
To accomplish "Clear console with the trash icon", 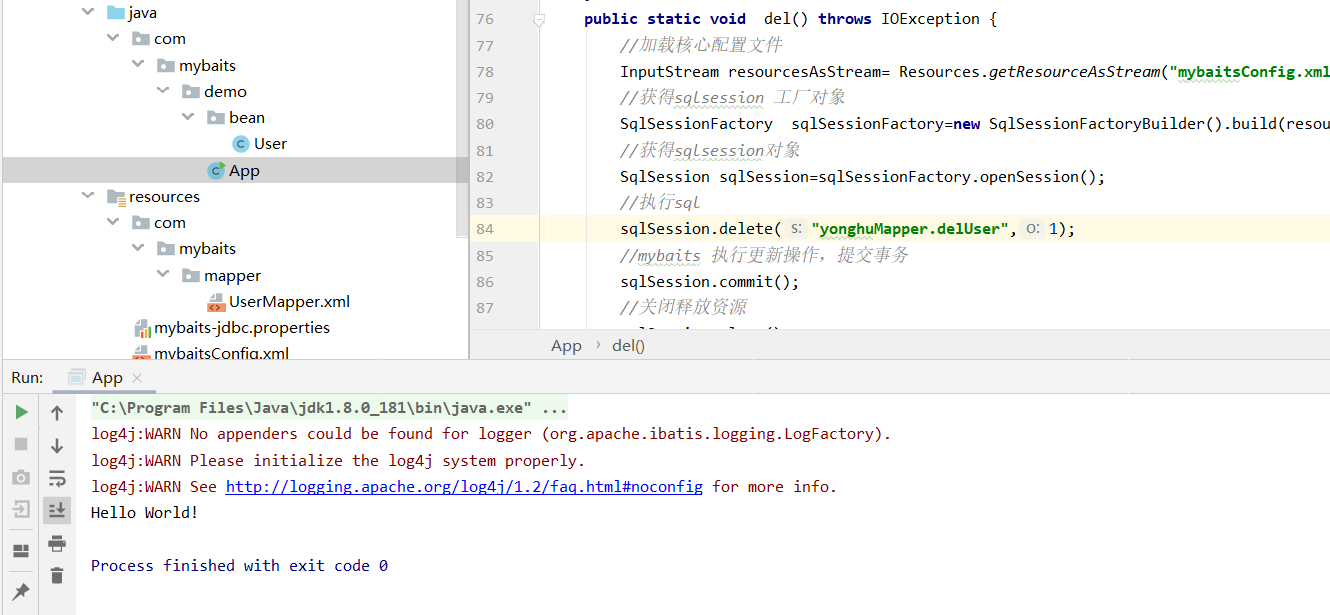I will coord(57,575).
